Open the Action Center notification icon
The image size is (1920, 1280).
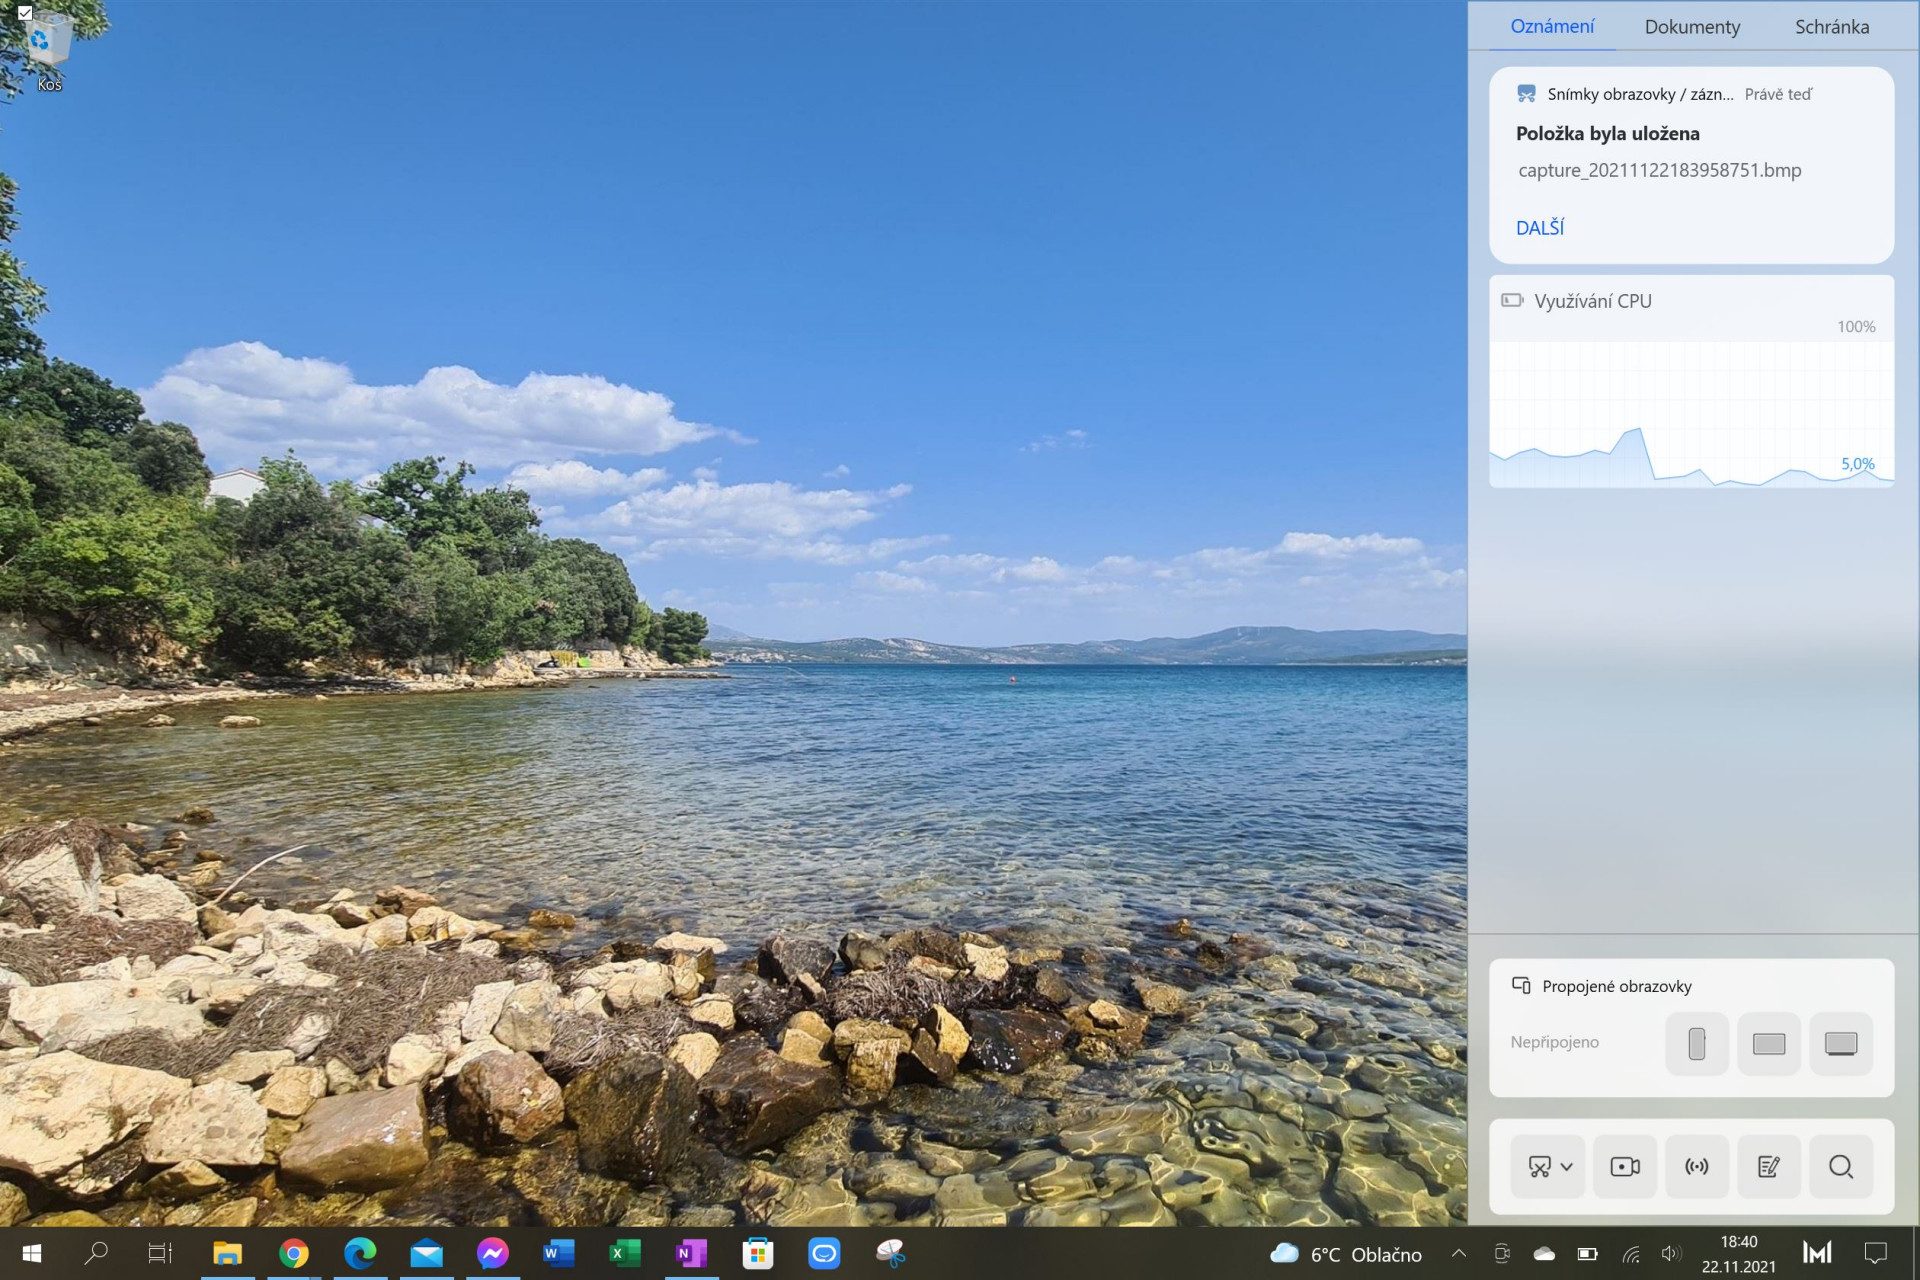[1876, 1253]
